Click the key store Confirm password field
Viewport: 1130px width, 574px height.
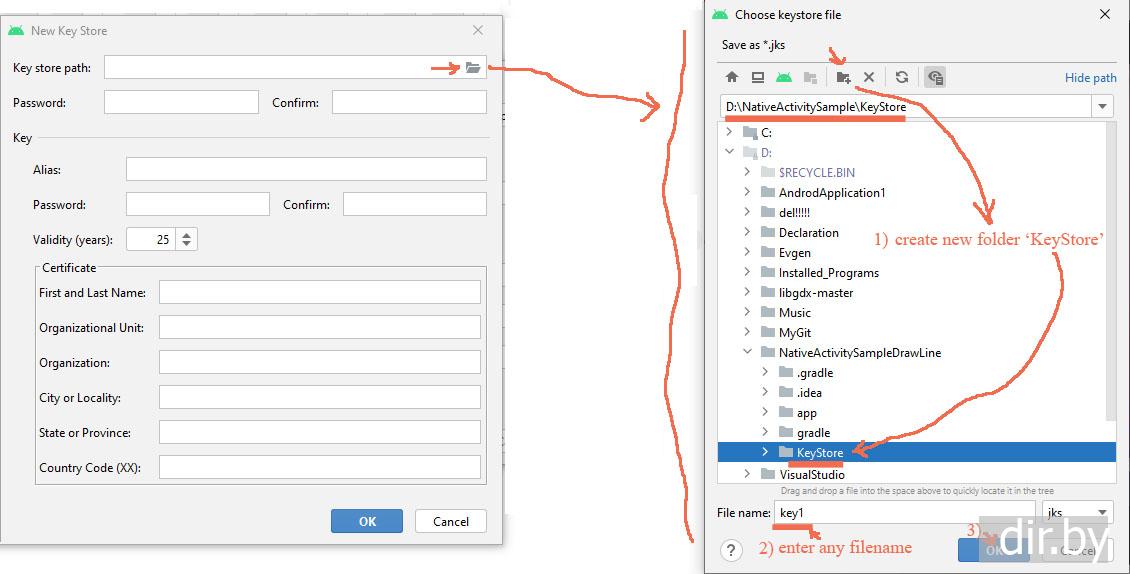[409, 102]
